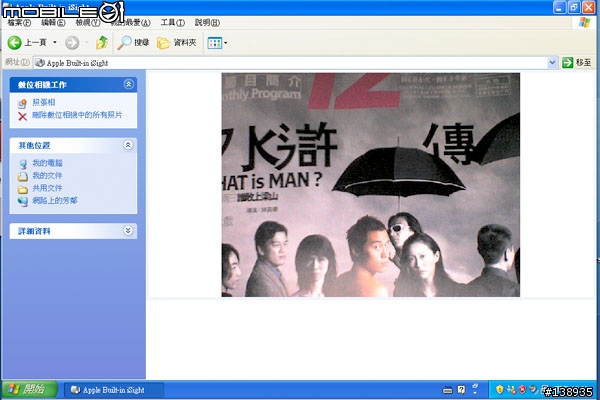Click the 網址(D) address label
The width and height of the screenshot is (600, 400).
(17, 62)
